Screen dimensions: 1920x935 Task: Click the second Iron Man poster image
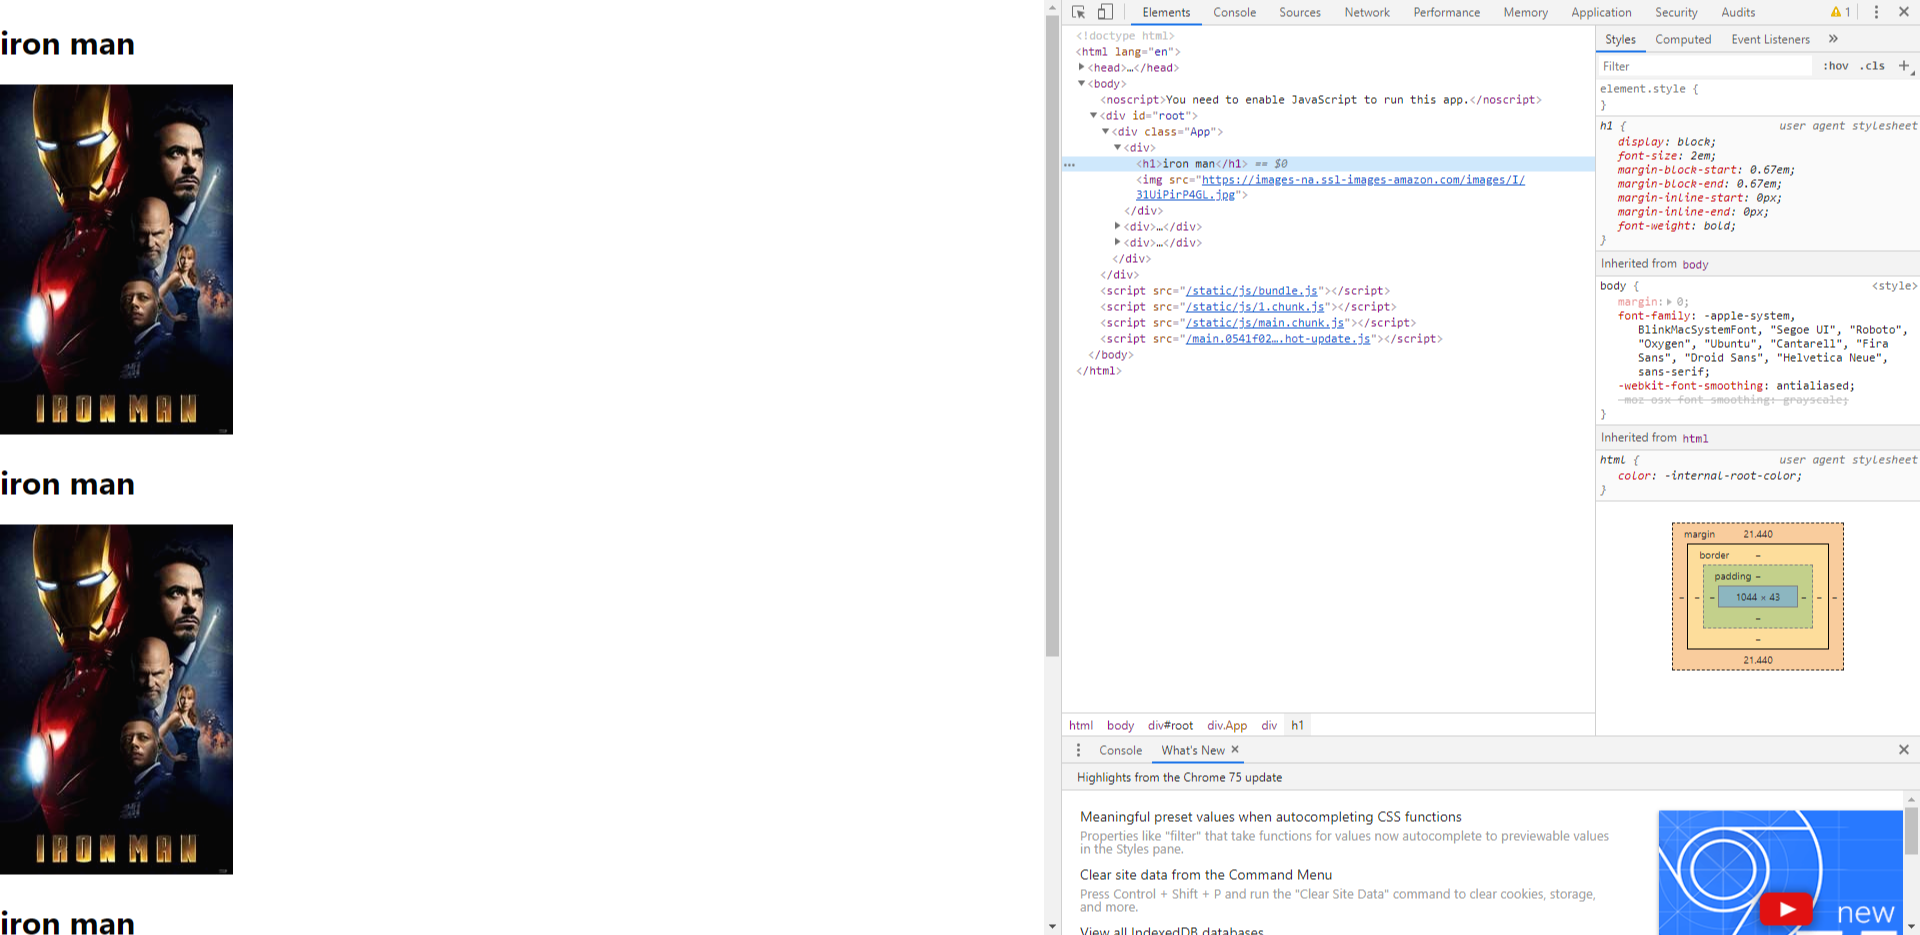point(116,699)
